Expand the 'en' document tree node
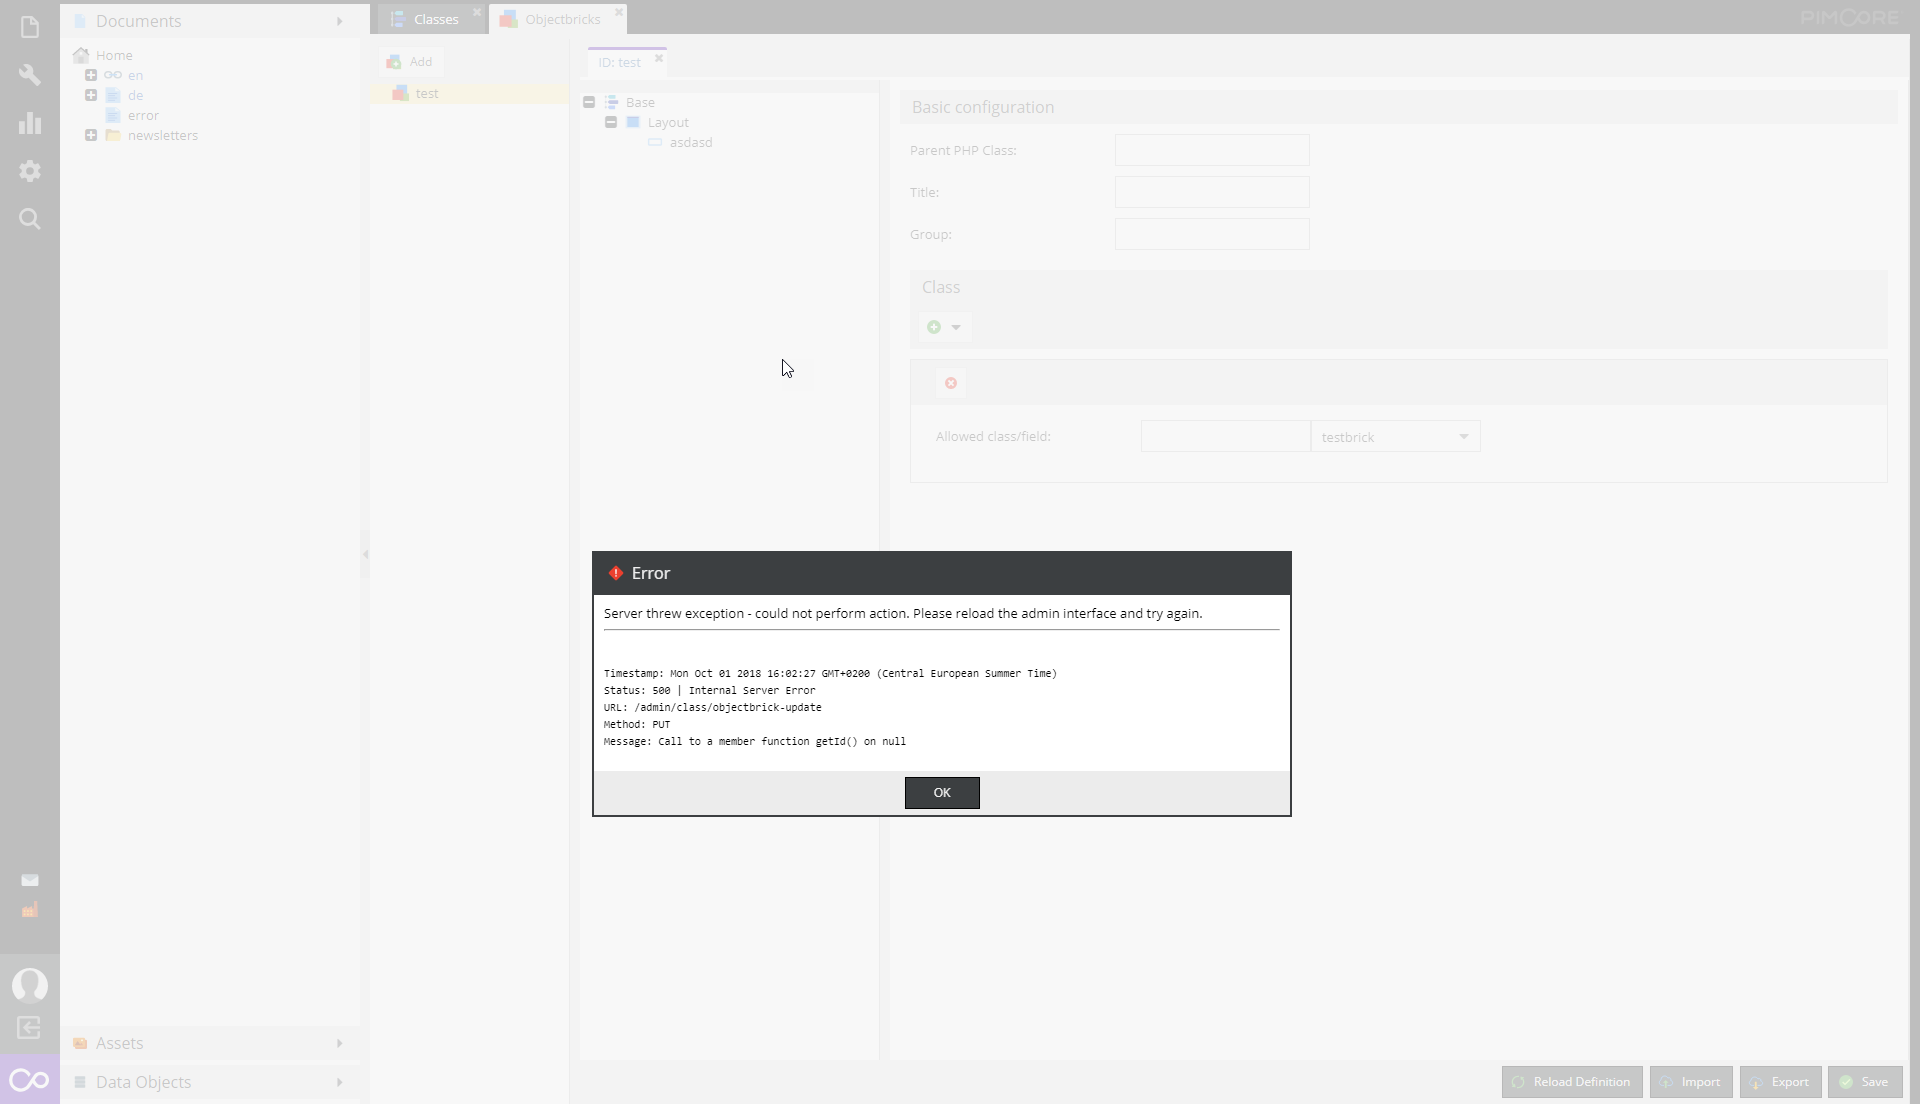Viewport: 1920px width, 1104px height. 91,75
